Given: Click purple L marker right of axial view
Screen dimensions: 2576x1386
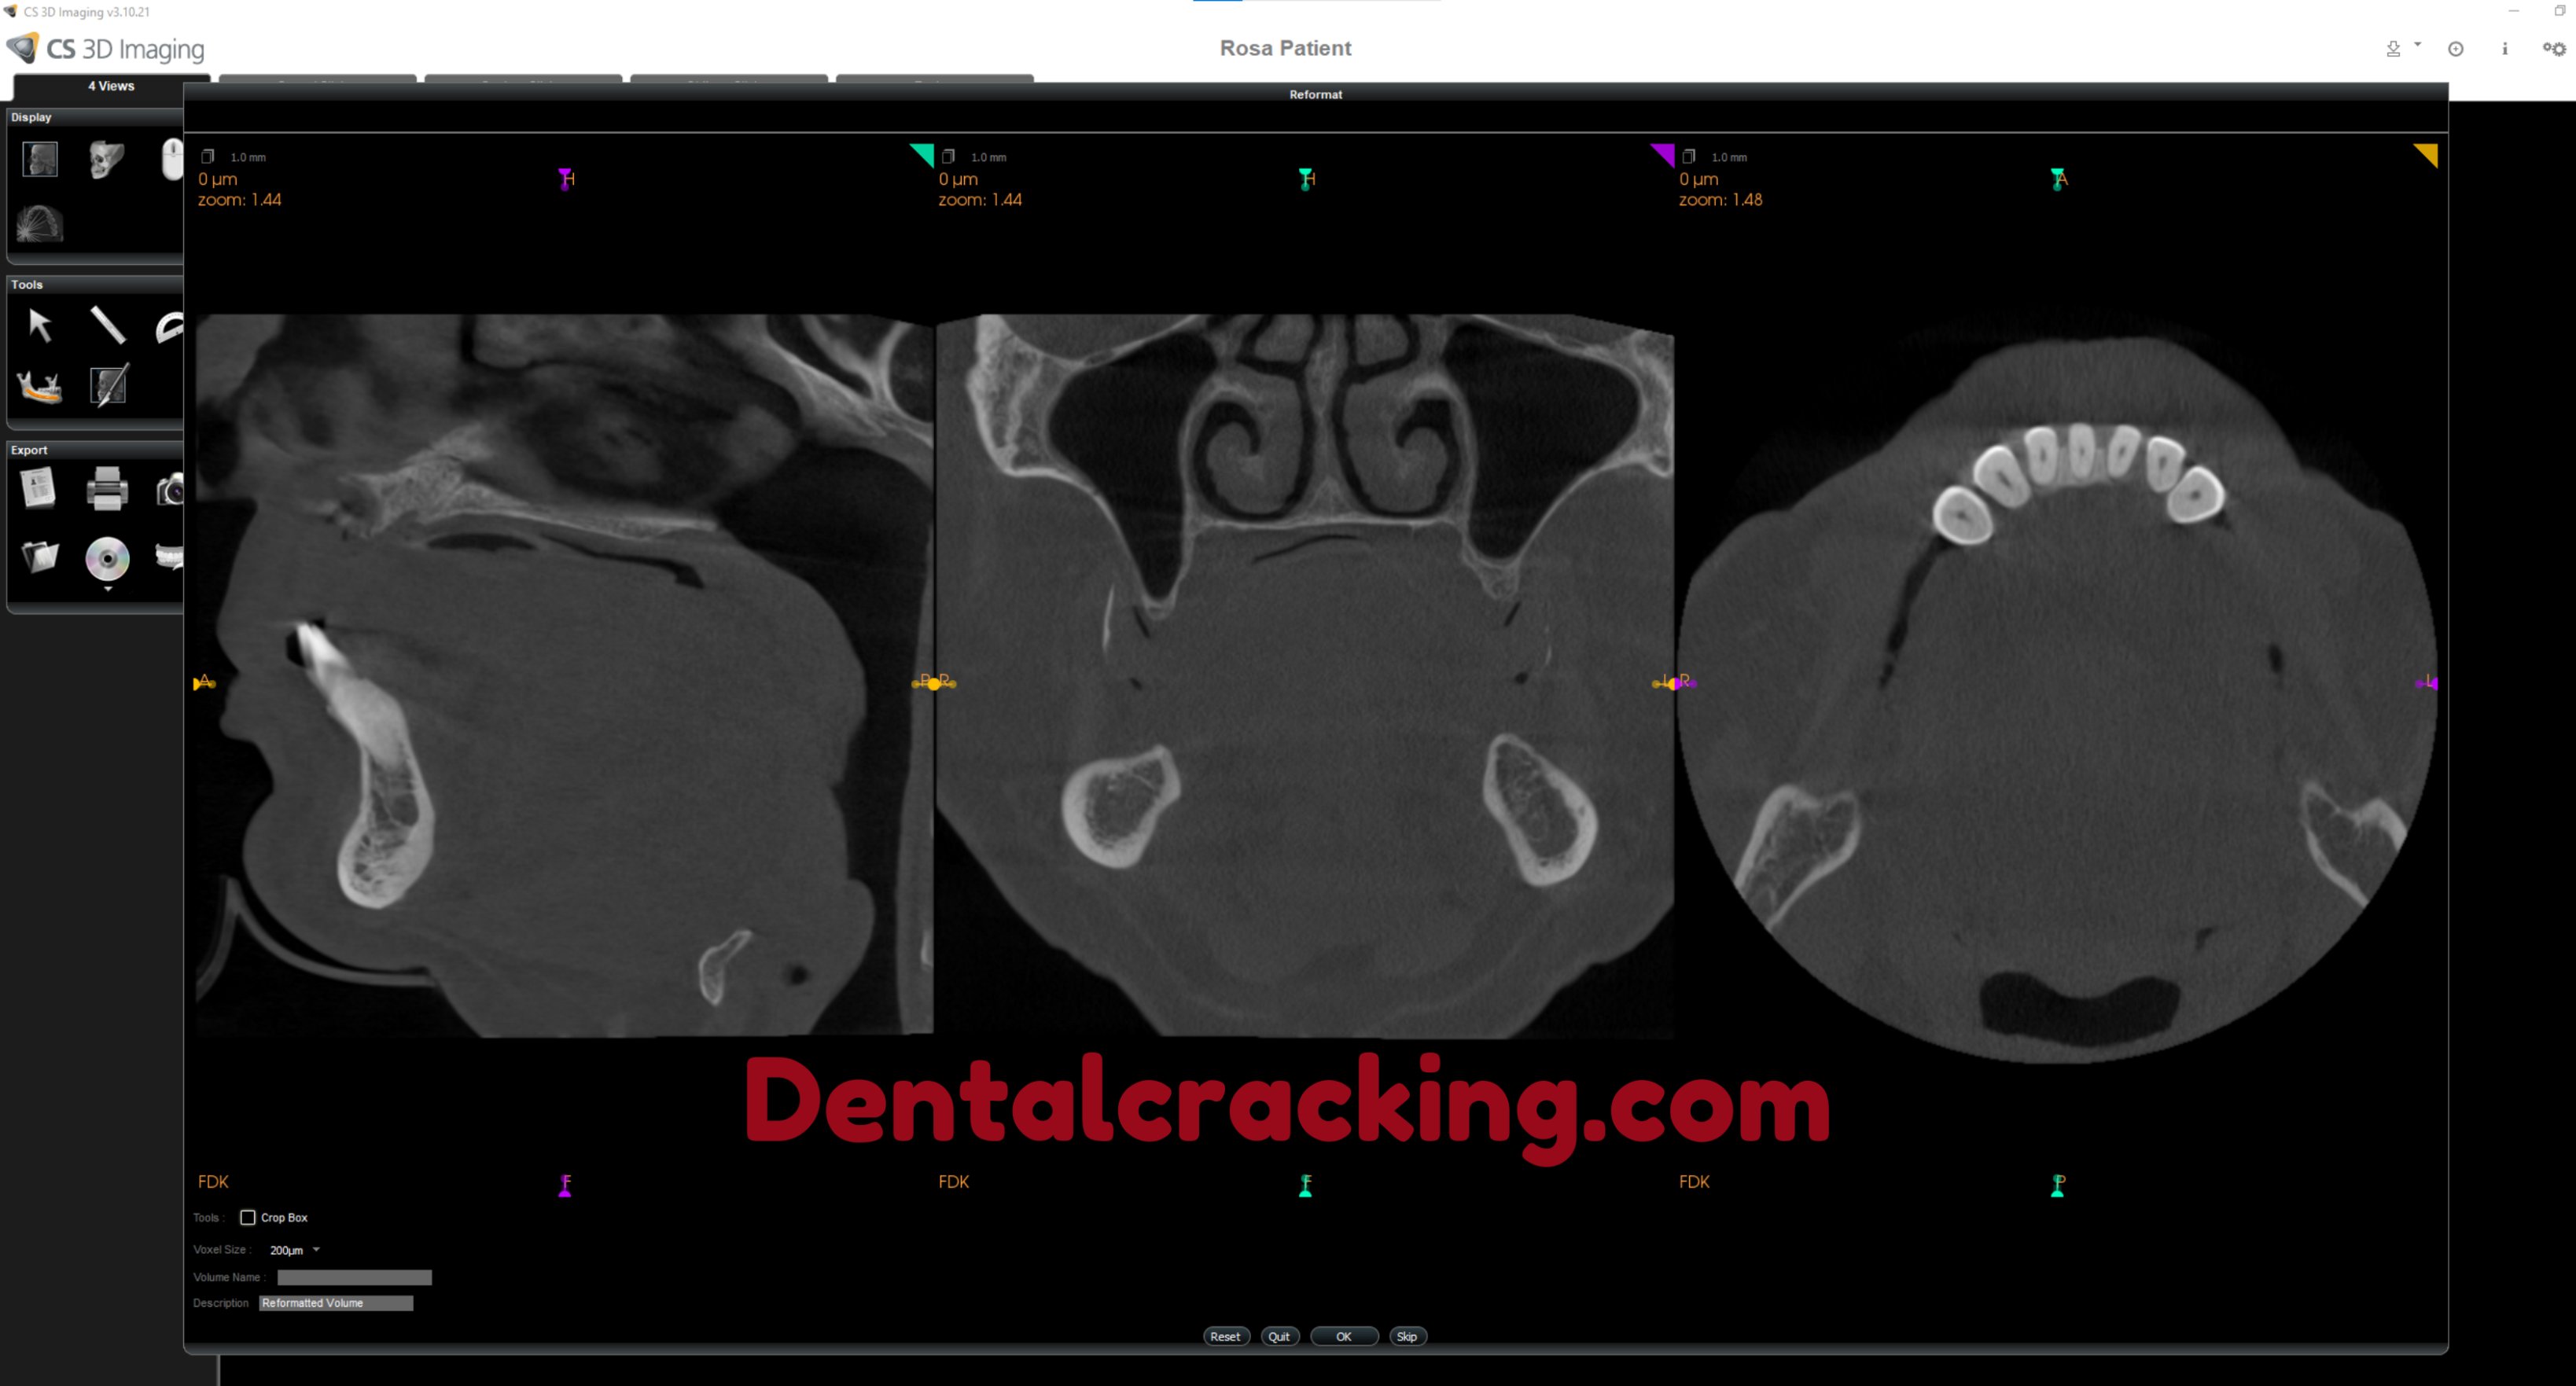Looking at the screenshot, I should click(2427, 682).
